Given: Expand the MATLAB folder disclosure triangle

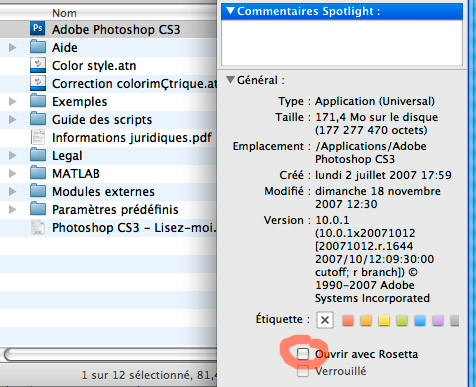Looking at the screenshot, I should coord(12,173).
